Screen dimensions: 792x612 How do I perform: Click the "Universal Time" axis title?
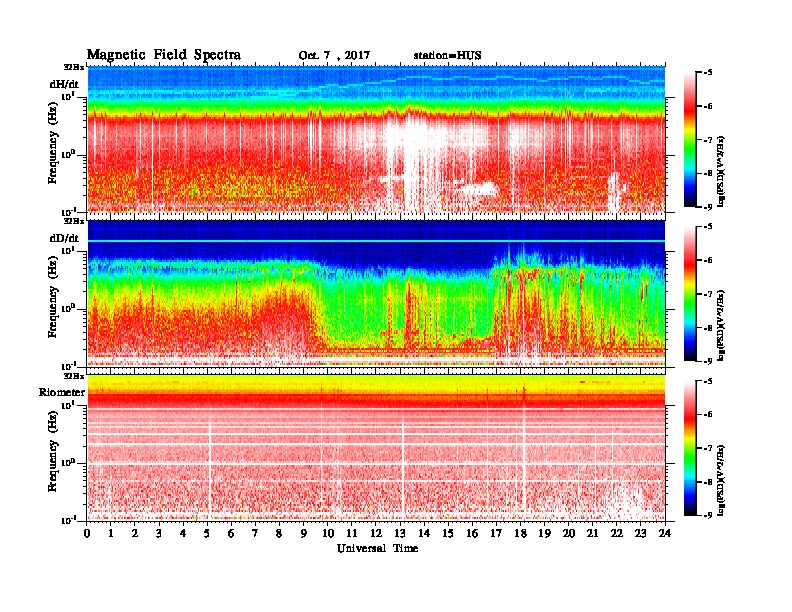[x=377, y=548]
